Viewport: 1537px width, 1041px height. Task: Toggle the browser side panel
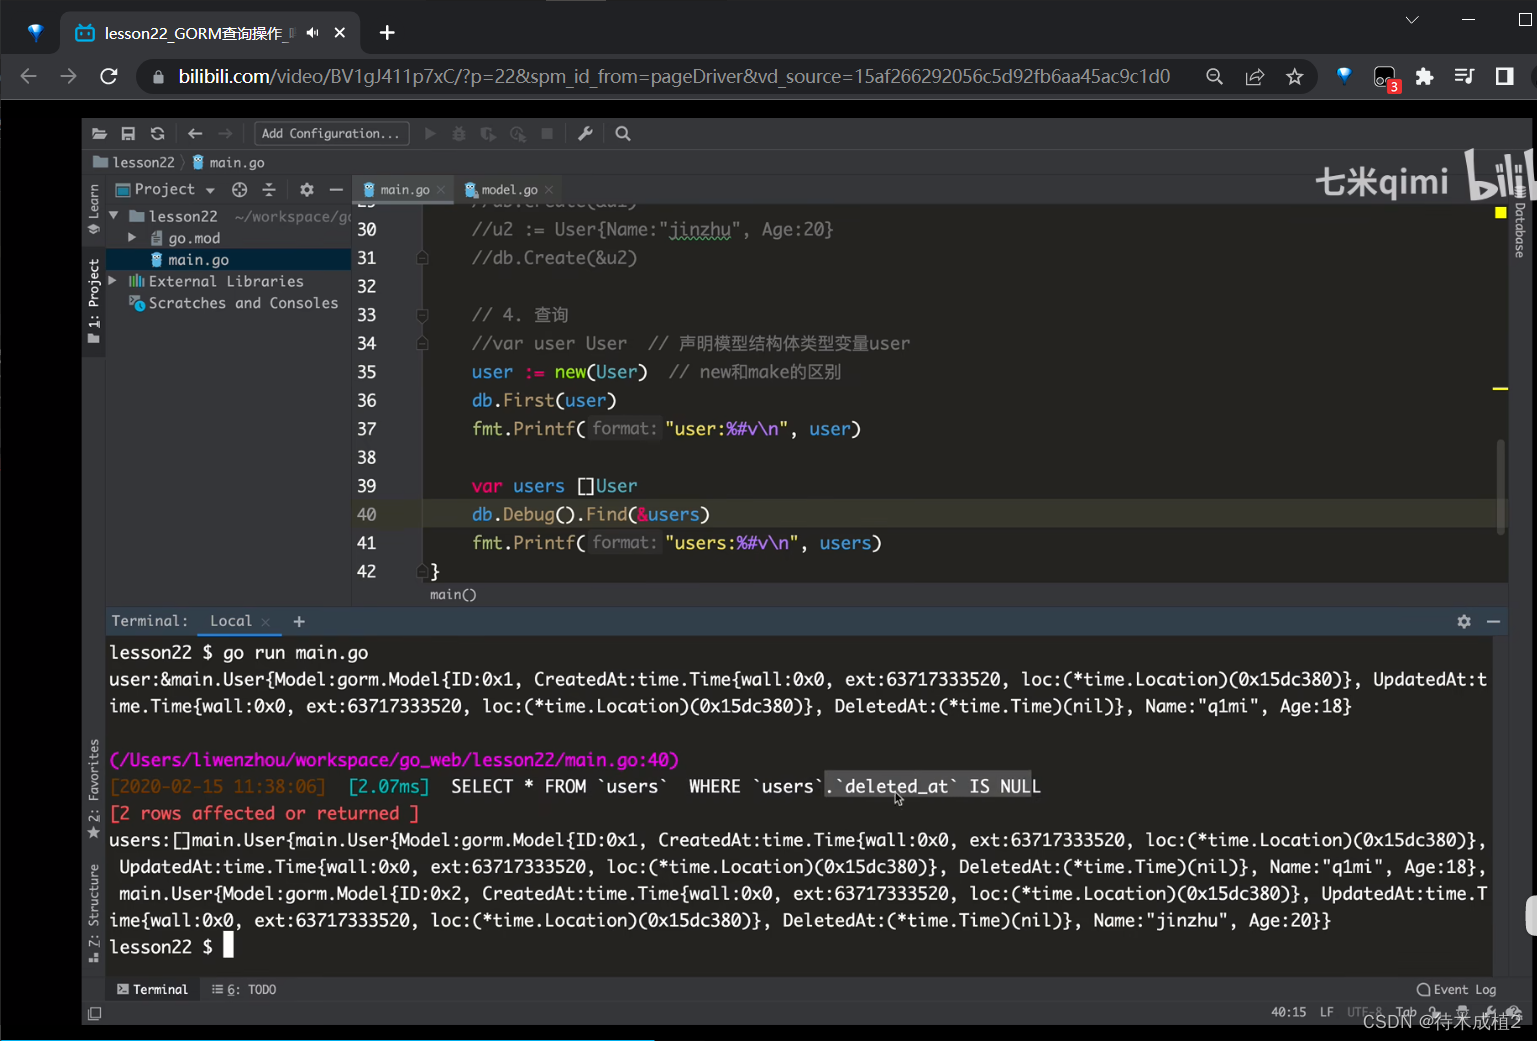[x=1504, y=77]
